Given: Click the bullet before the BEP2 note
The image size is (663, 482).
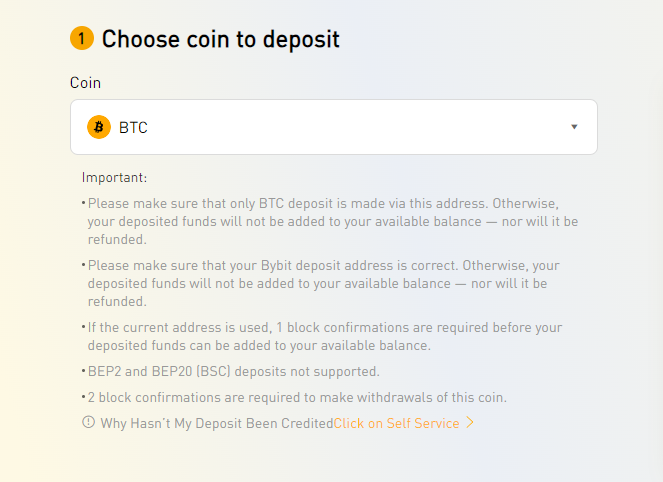Looking at the screenshot, I should pos(84,372).
